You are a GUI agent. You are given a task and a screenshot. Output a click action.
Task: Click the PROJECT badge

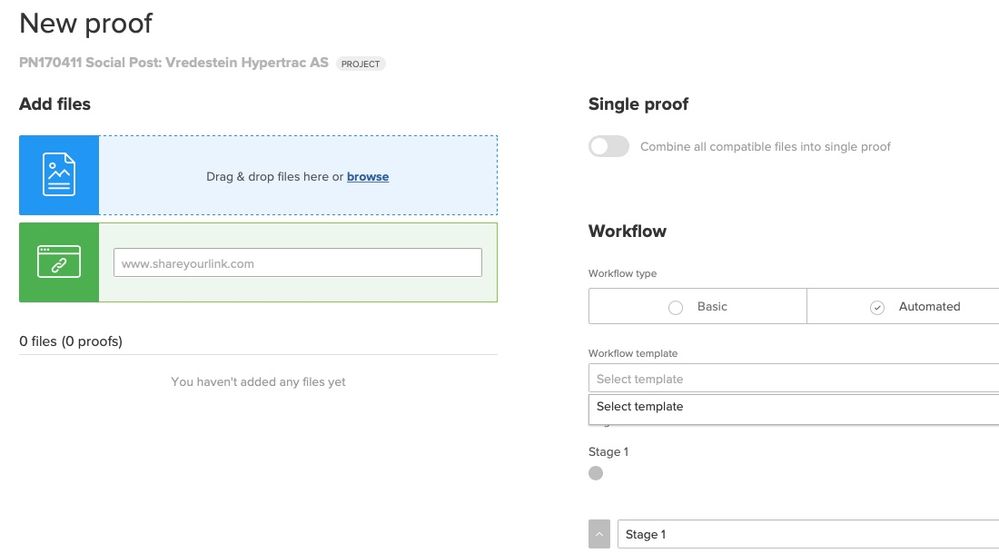[361, 64]
